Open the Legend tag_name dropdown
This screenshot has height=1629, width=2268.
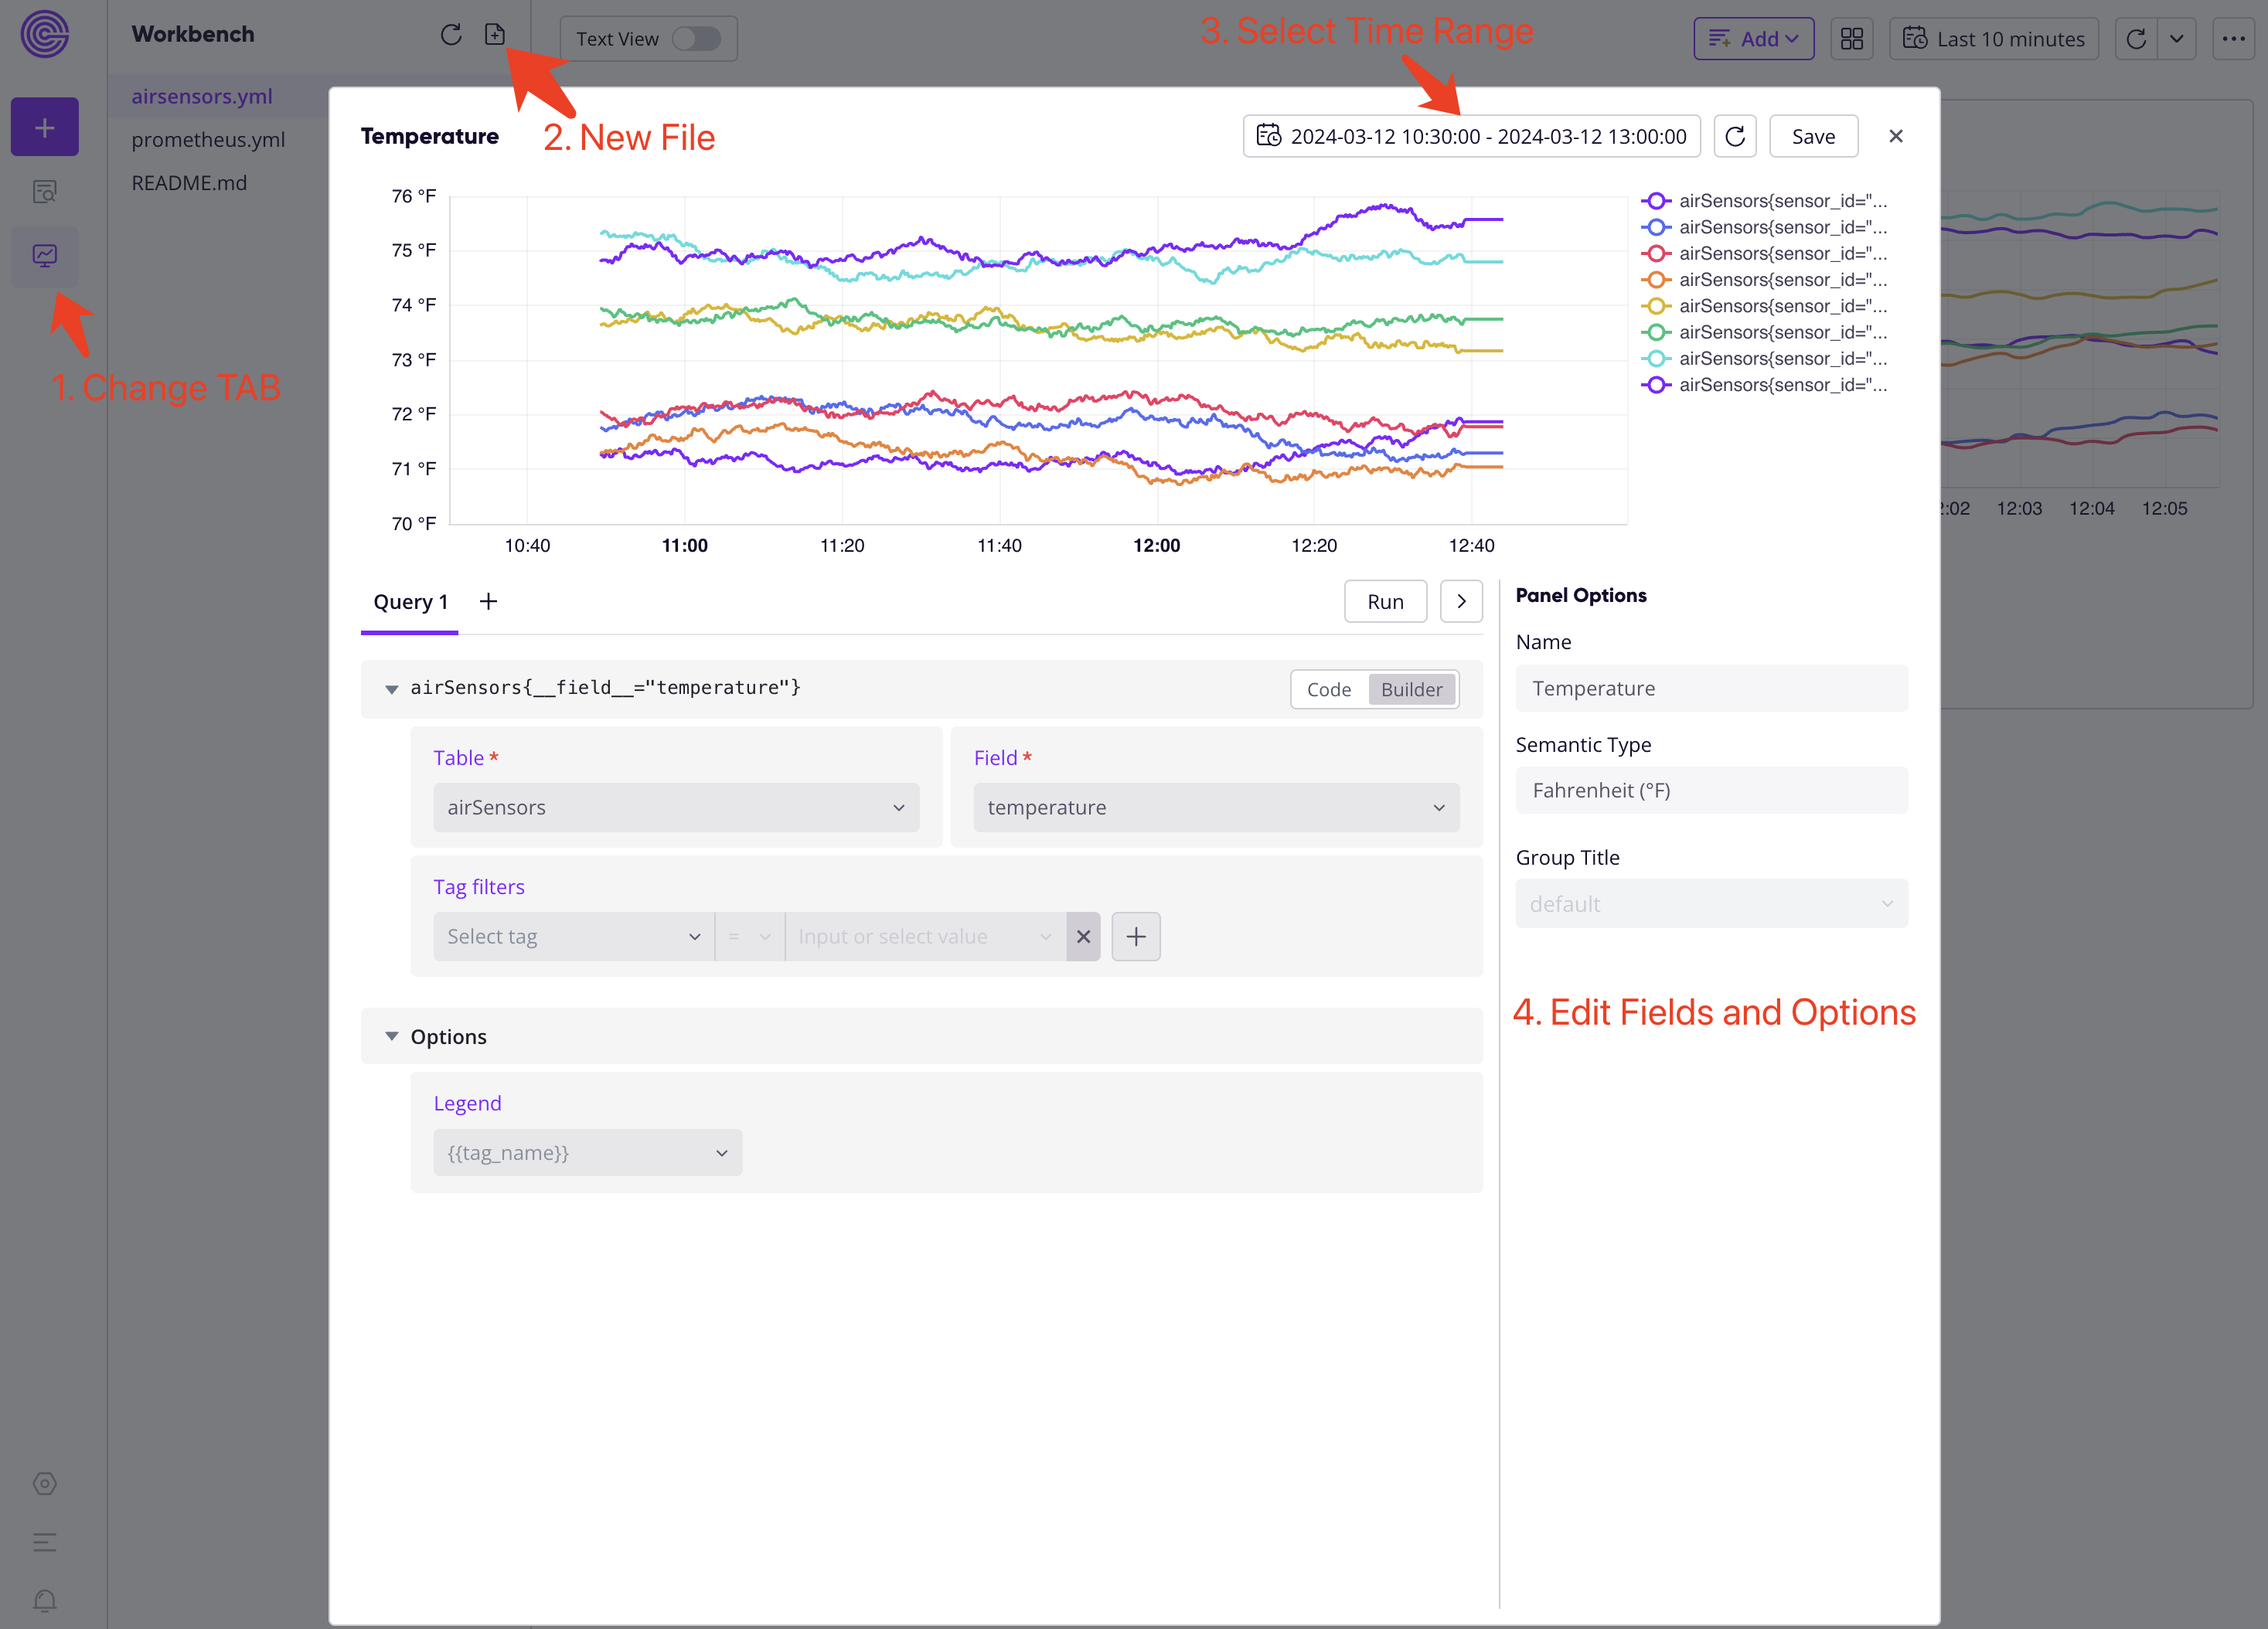coord(587,1152)
